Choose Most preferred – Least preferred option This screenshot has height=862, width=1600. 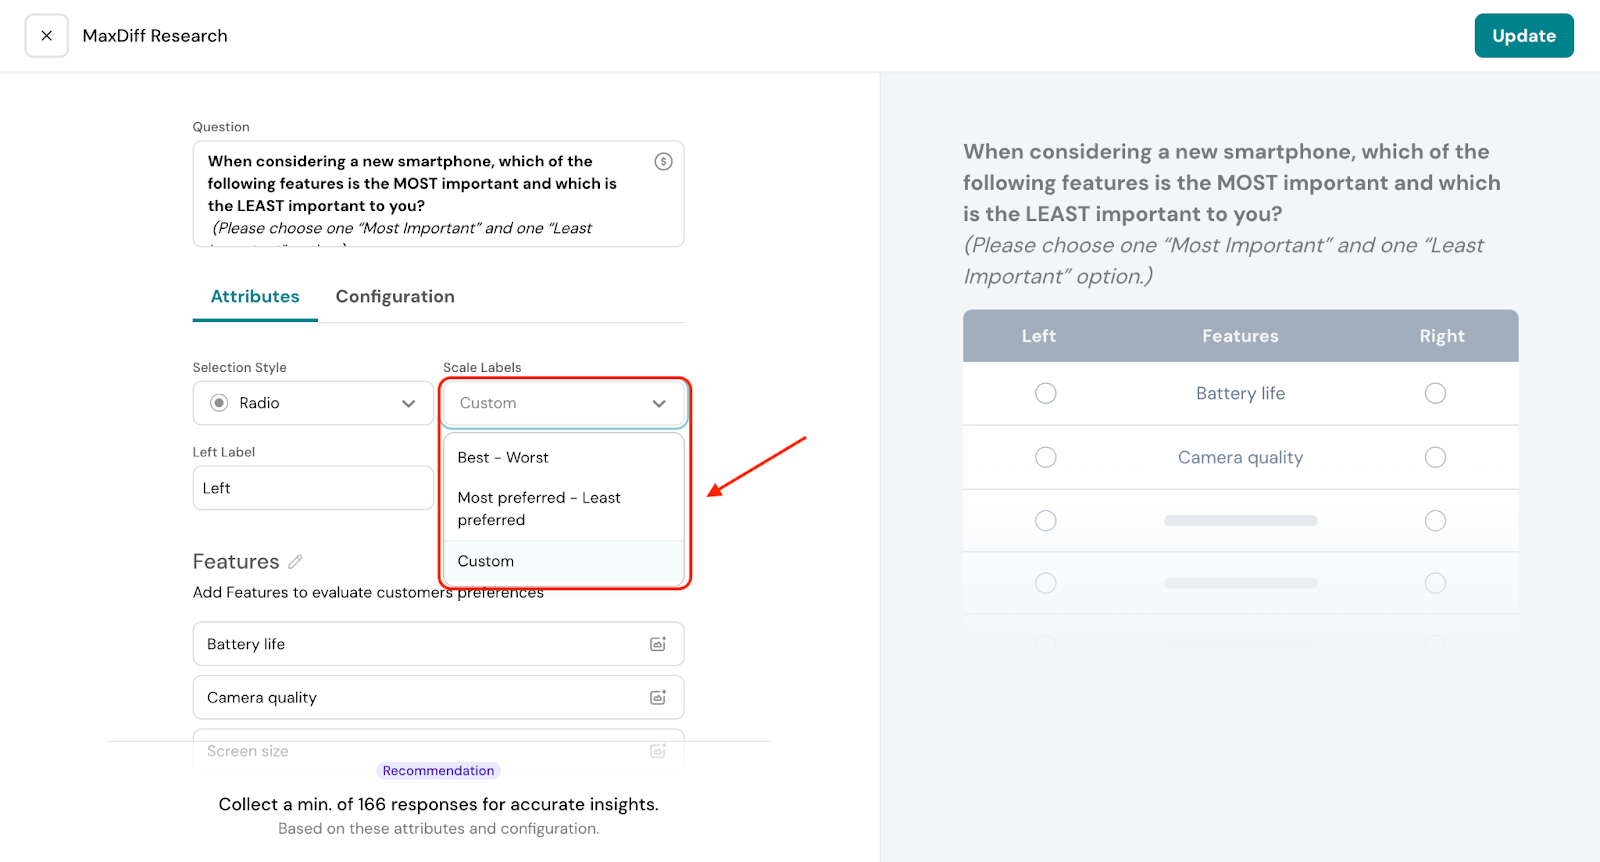pyautogui.click(x=539, y=508)
